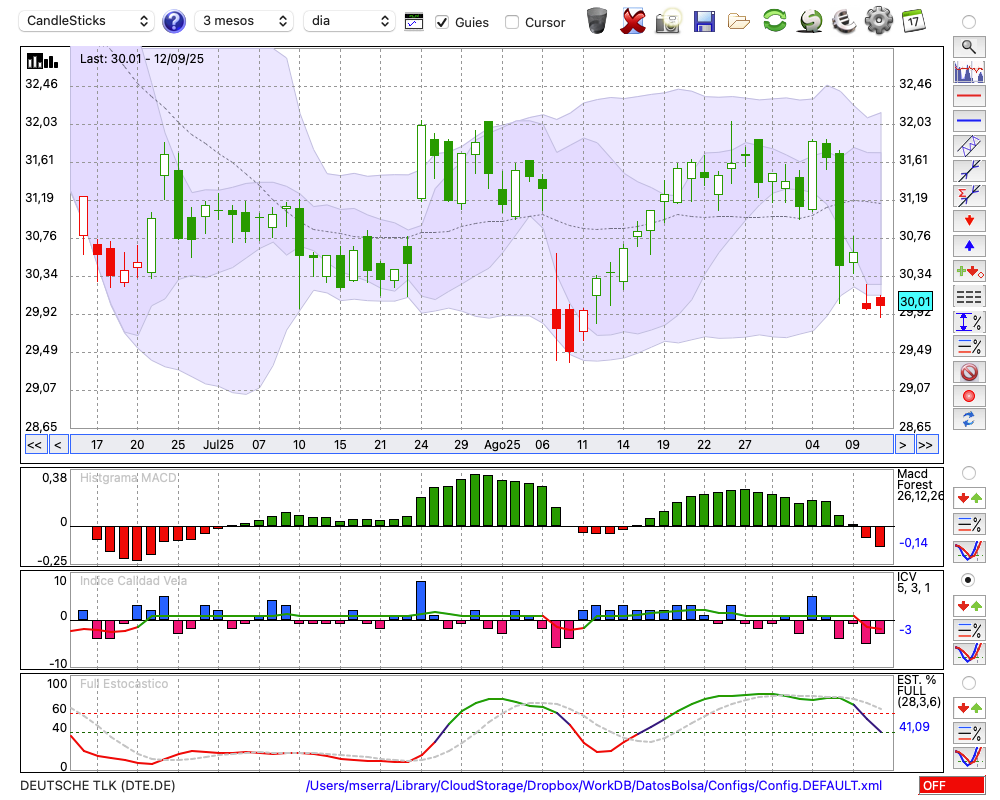Open the CandleSticks chart type dropdown
1000x800 pixels.
(87, 21)
